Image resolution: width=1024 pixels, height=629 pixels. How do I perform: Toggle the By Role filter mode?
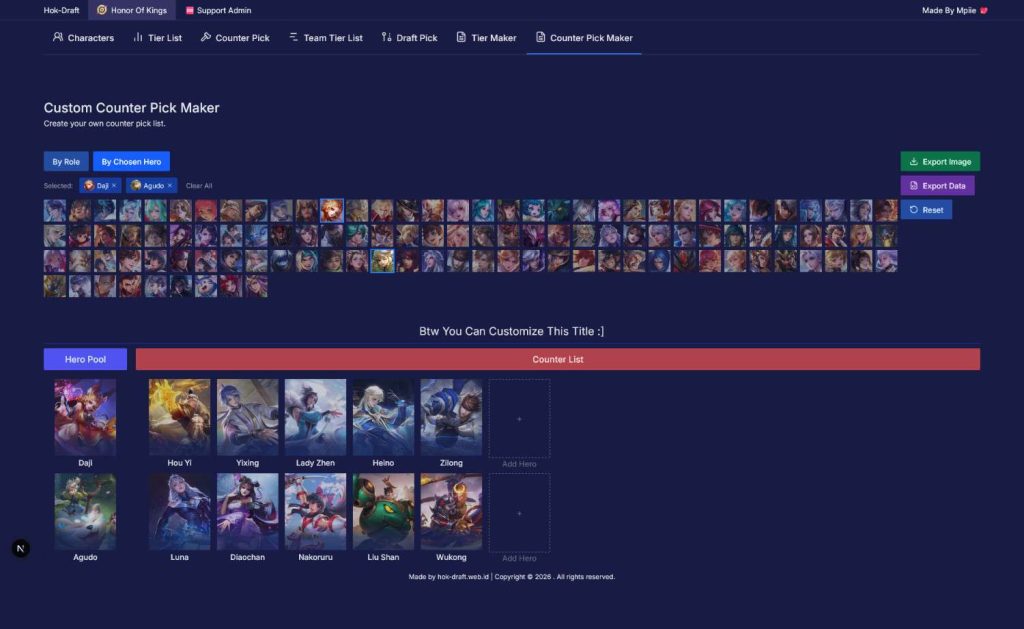tap(66, 161)
